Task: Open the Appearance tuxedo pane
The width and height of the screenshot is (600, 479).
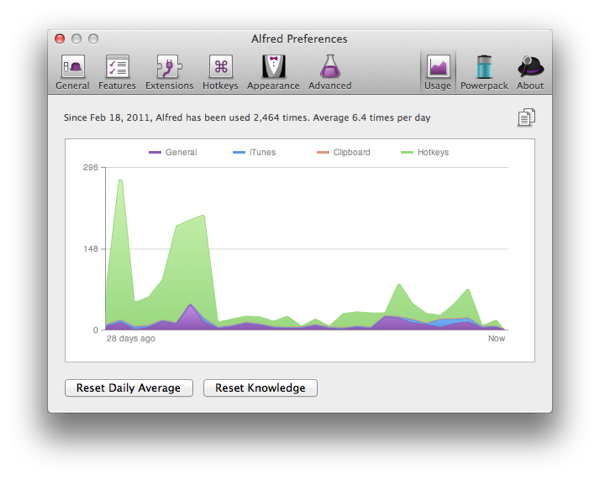Action: point(273,72)
